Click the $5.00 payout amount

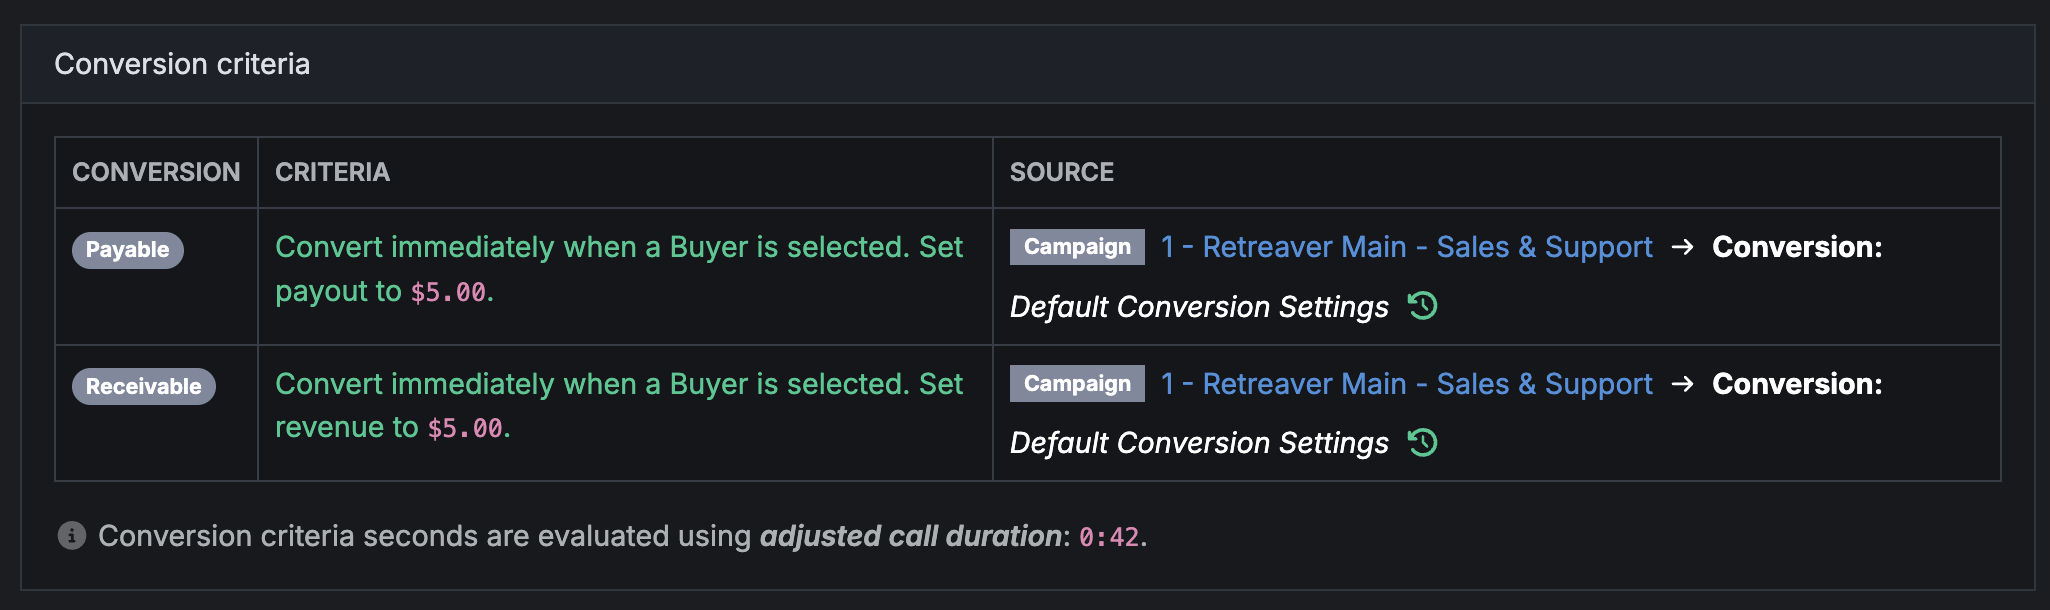[x=448, y=292]
